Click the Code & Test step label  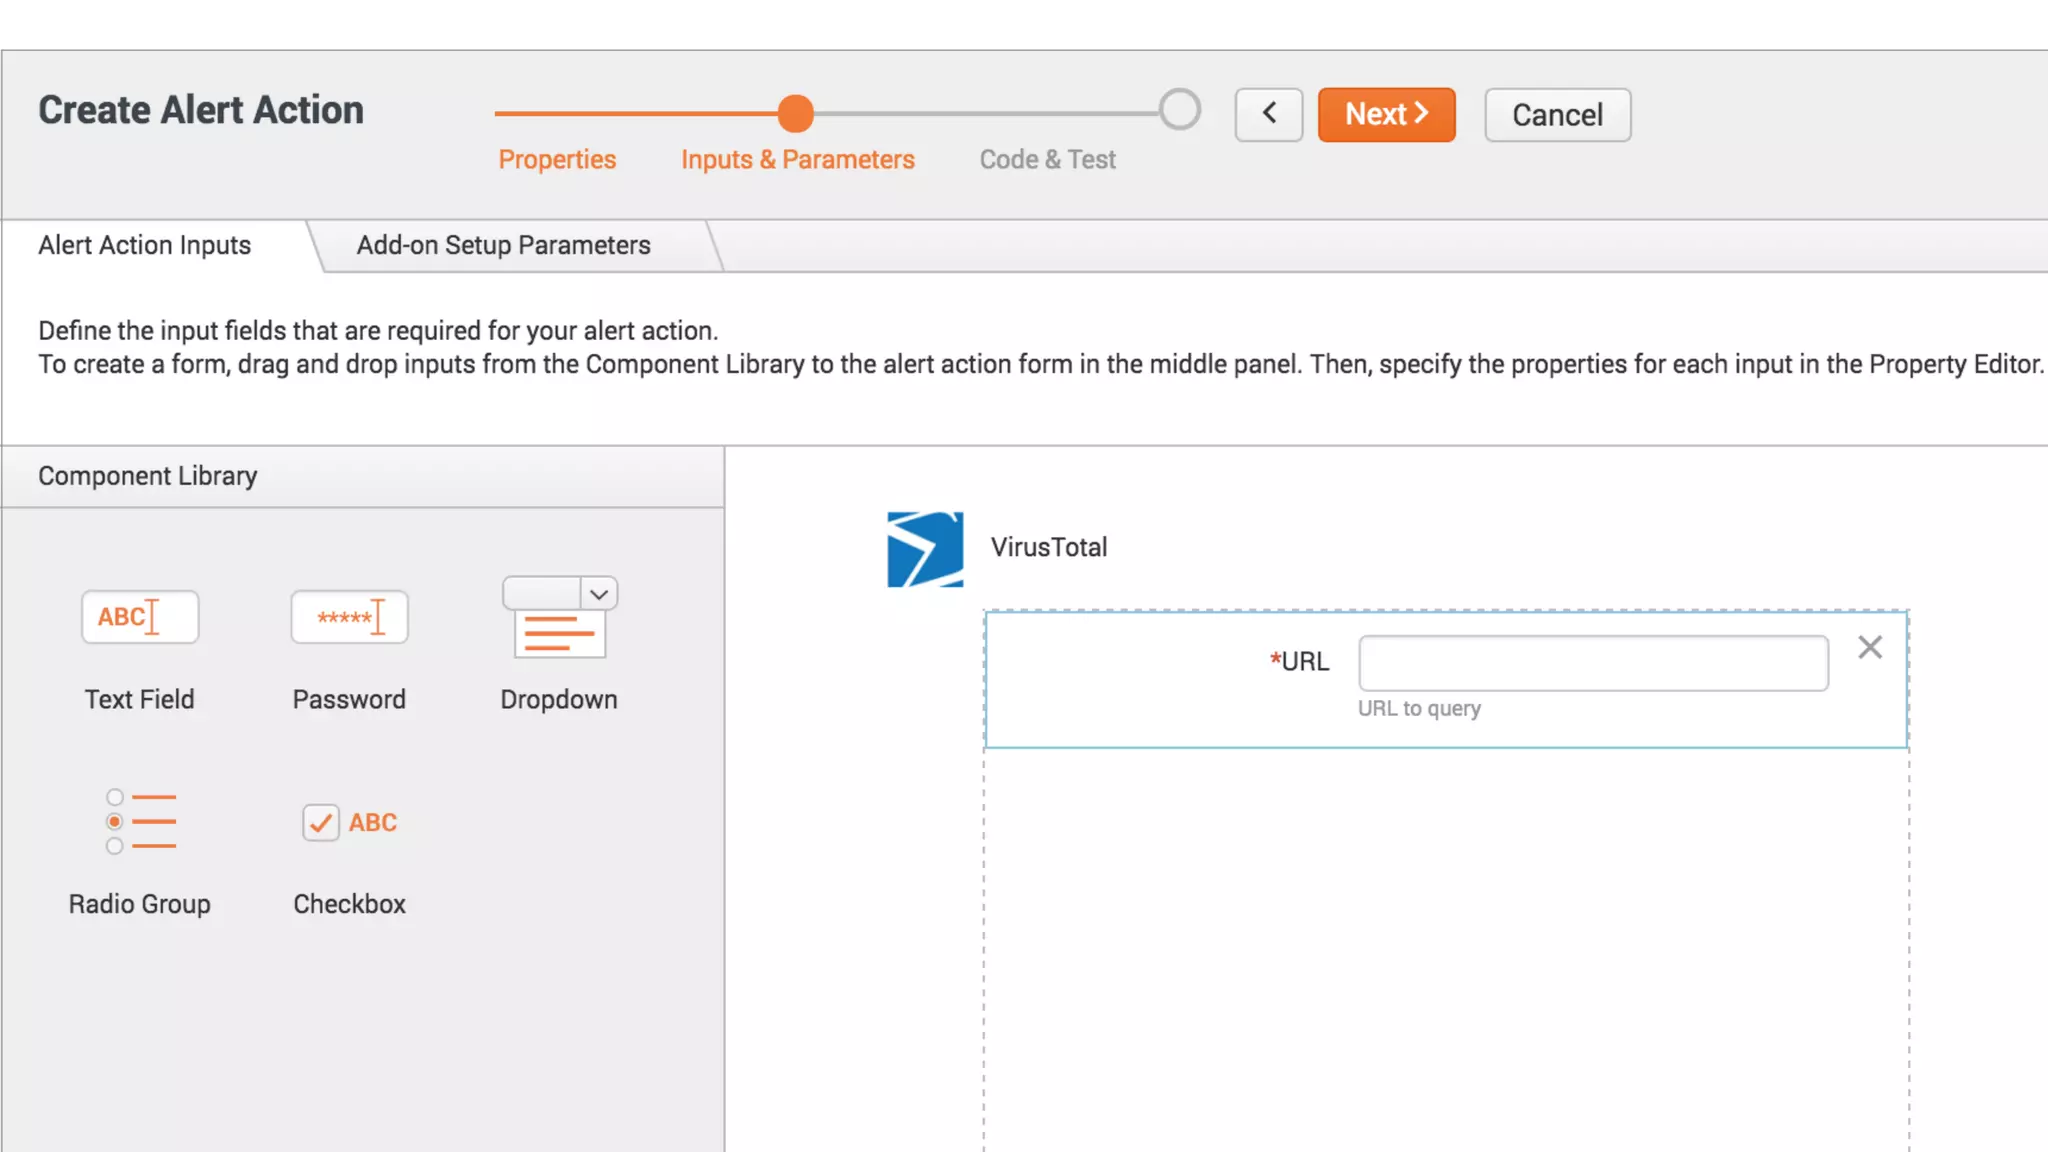[1047, 160]
